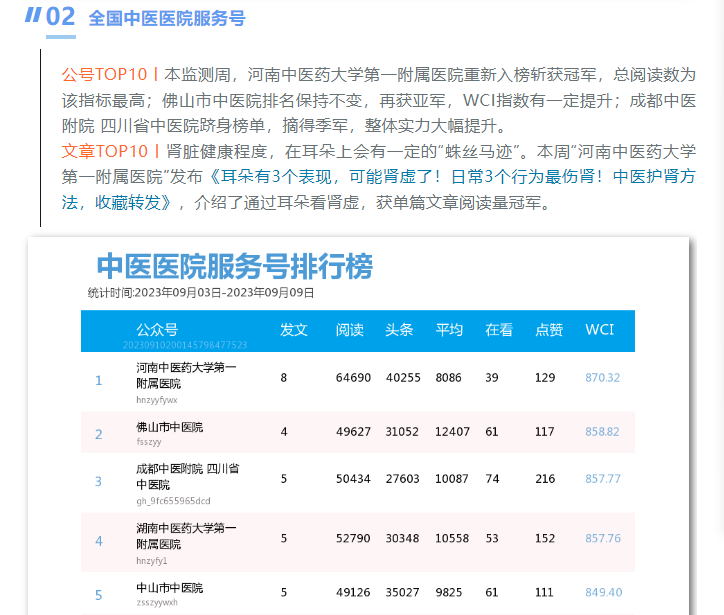The image size is (724, 615).
Task: Click 在看 value 74
Action: pos(492,479)
